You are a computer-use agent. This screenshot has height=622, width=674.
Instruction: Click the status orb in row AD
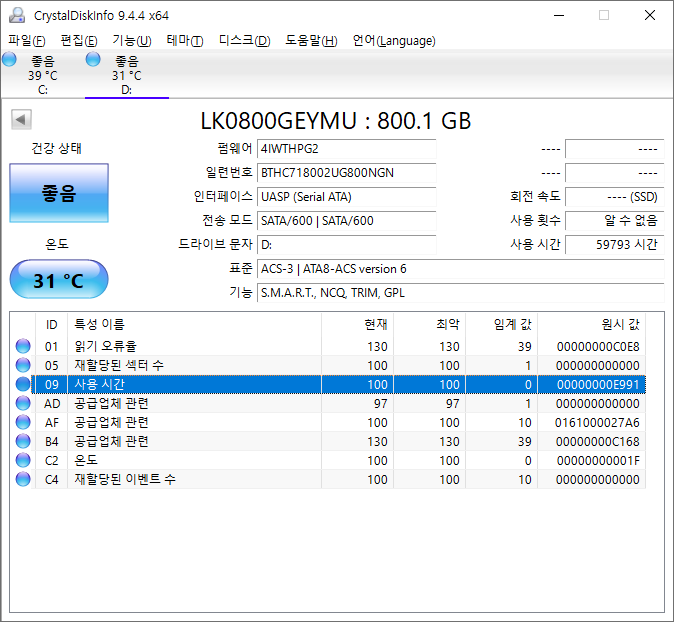[x=23, y=403]
